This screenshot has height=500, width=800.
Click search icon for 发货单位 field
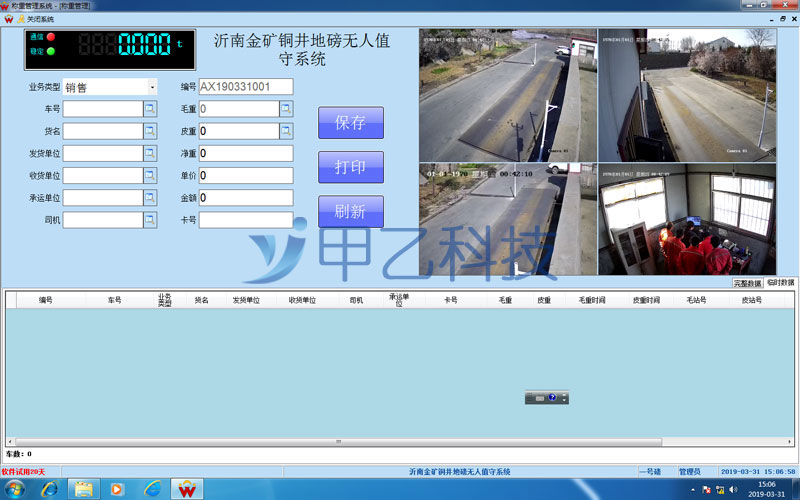(x=150, y=153)
